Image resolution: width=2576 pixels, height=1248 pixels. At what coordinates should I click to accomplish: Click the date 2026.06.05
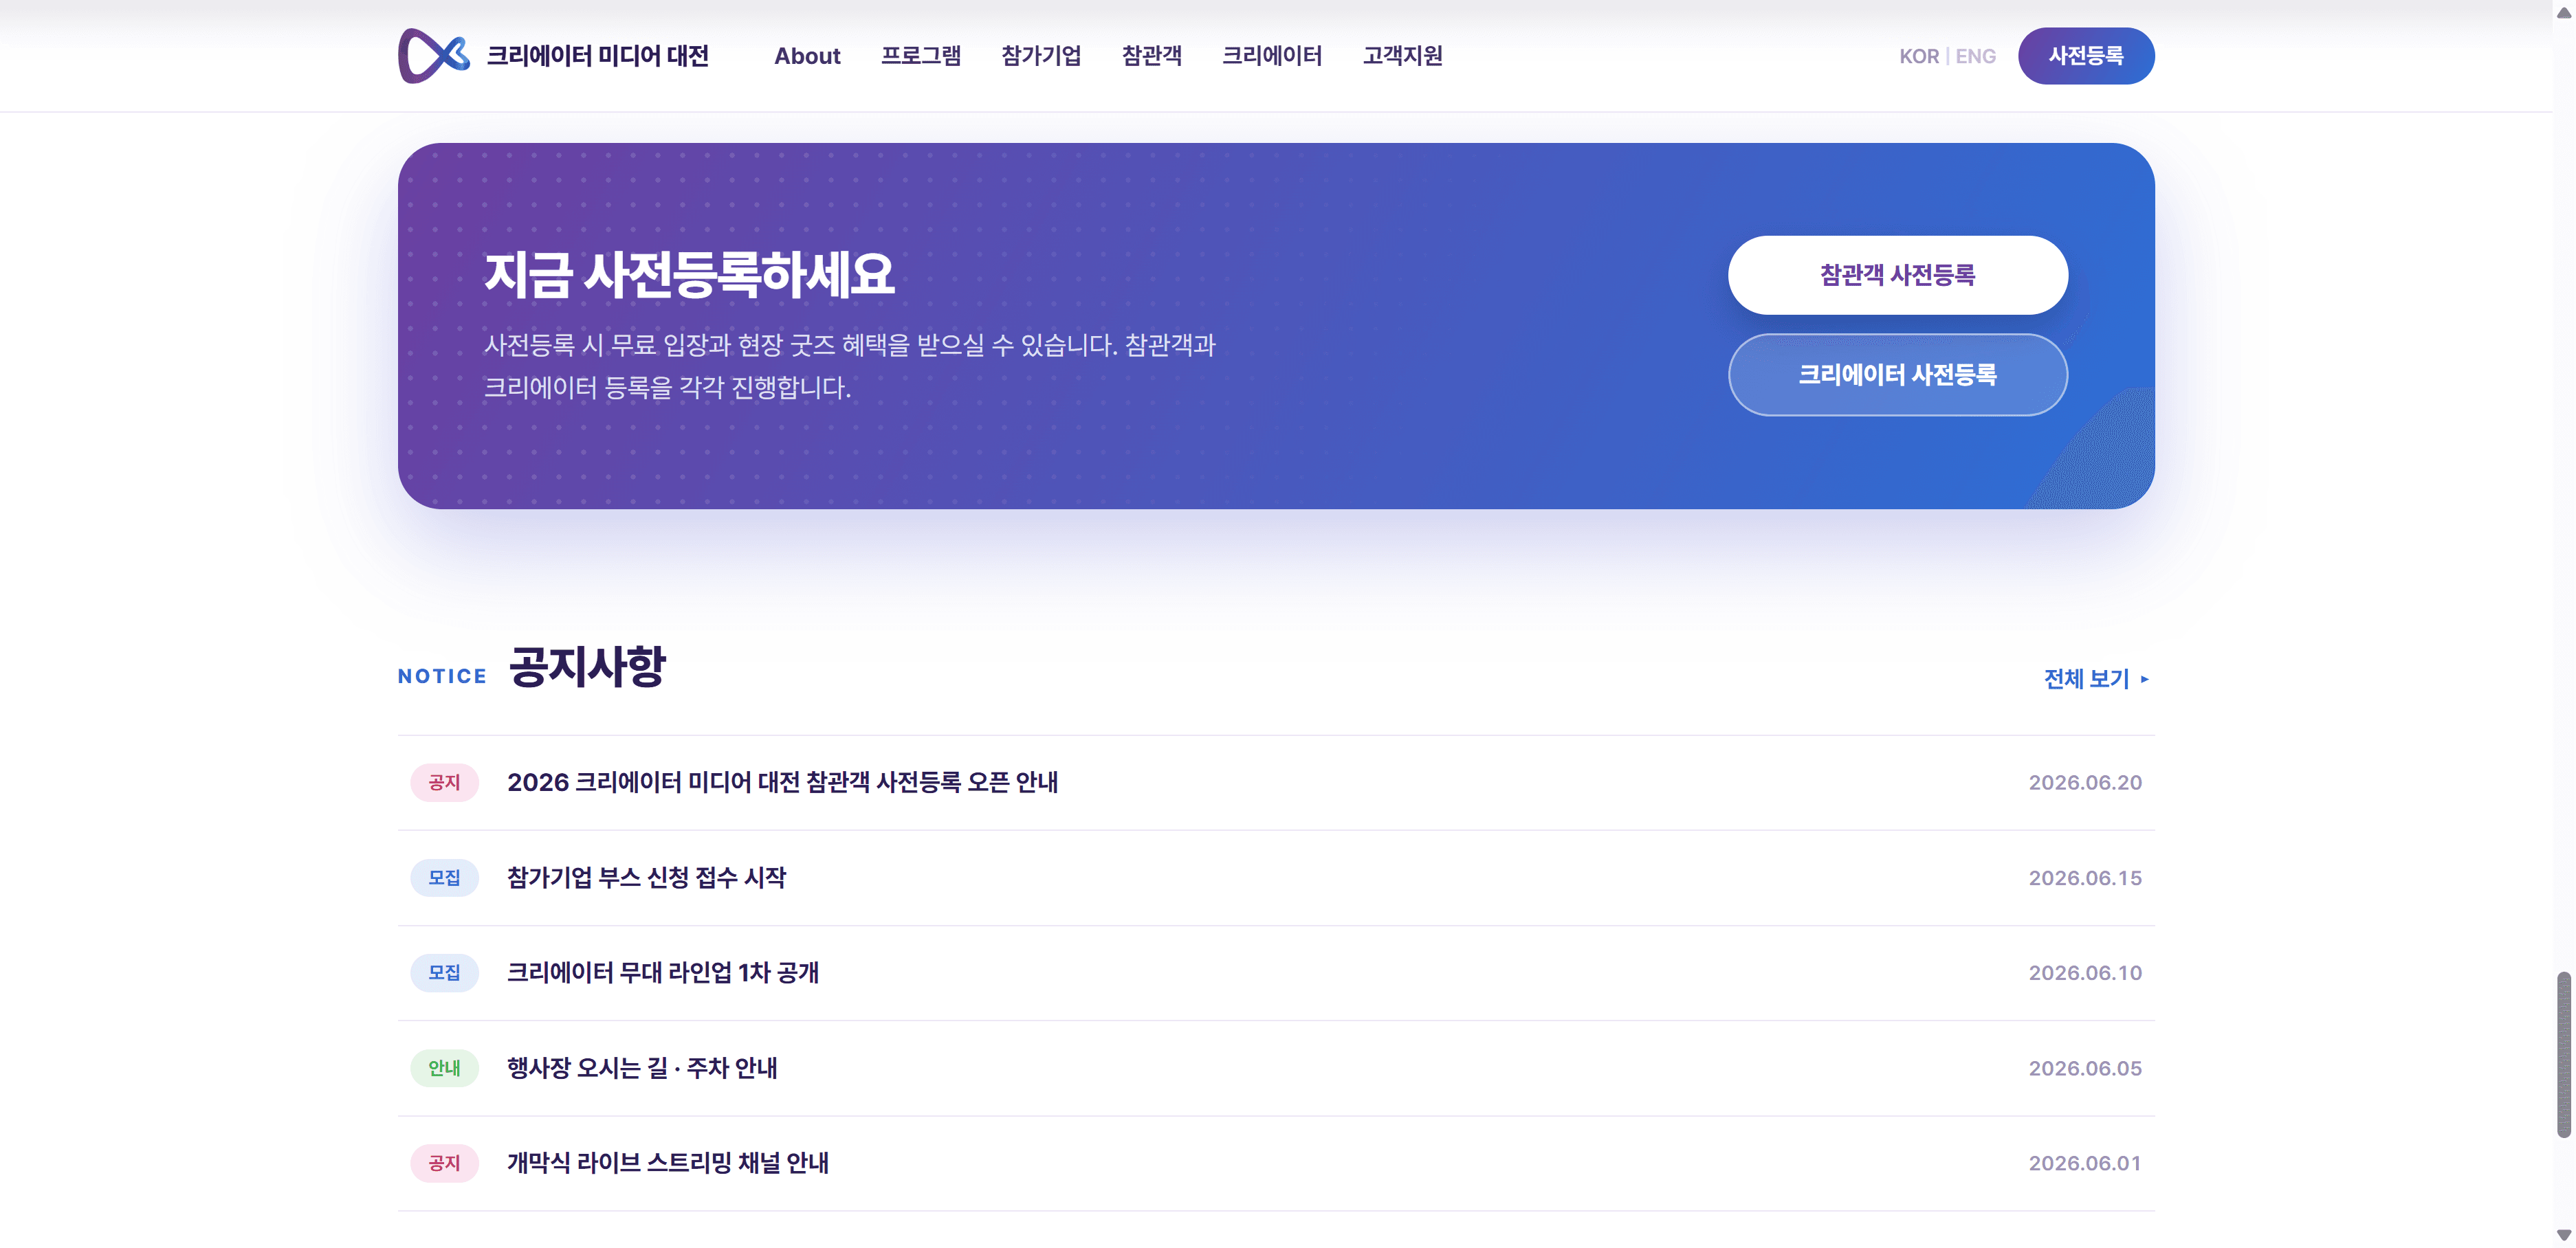pos(2085,1068)
